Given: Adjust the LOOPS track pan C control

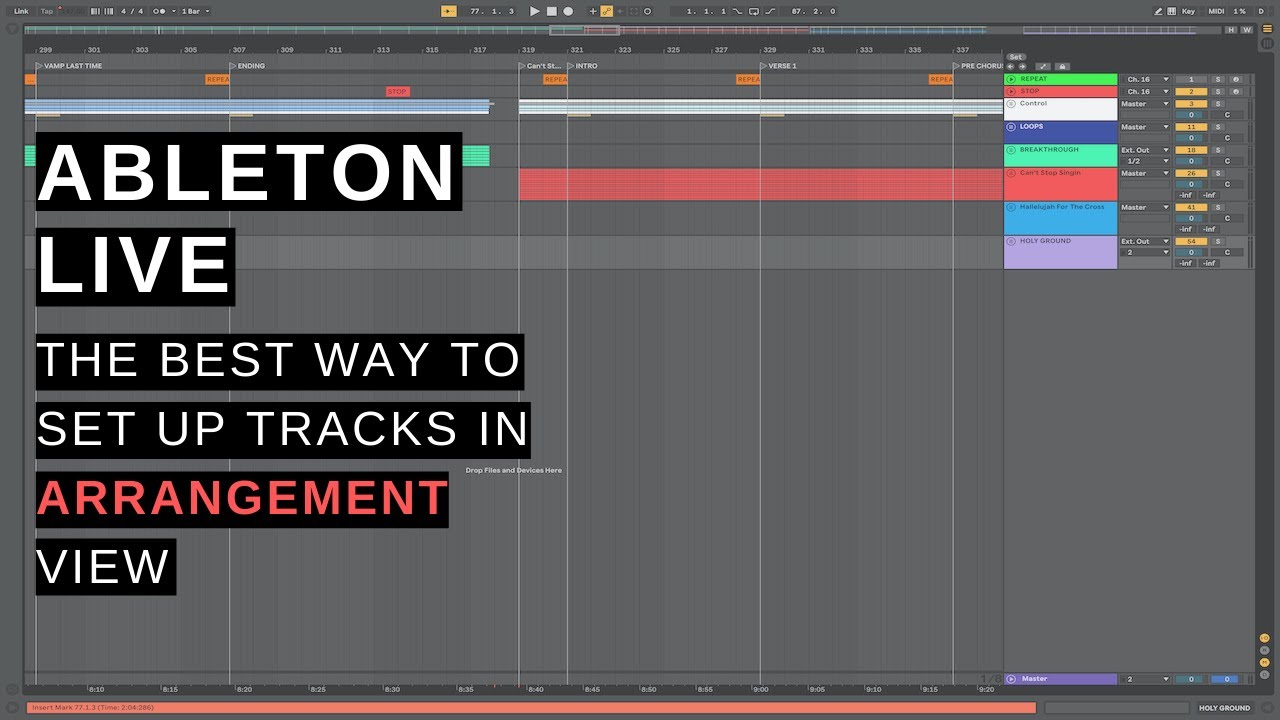Looking at the screenshot, I should [1227, 138].
